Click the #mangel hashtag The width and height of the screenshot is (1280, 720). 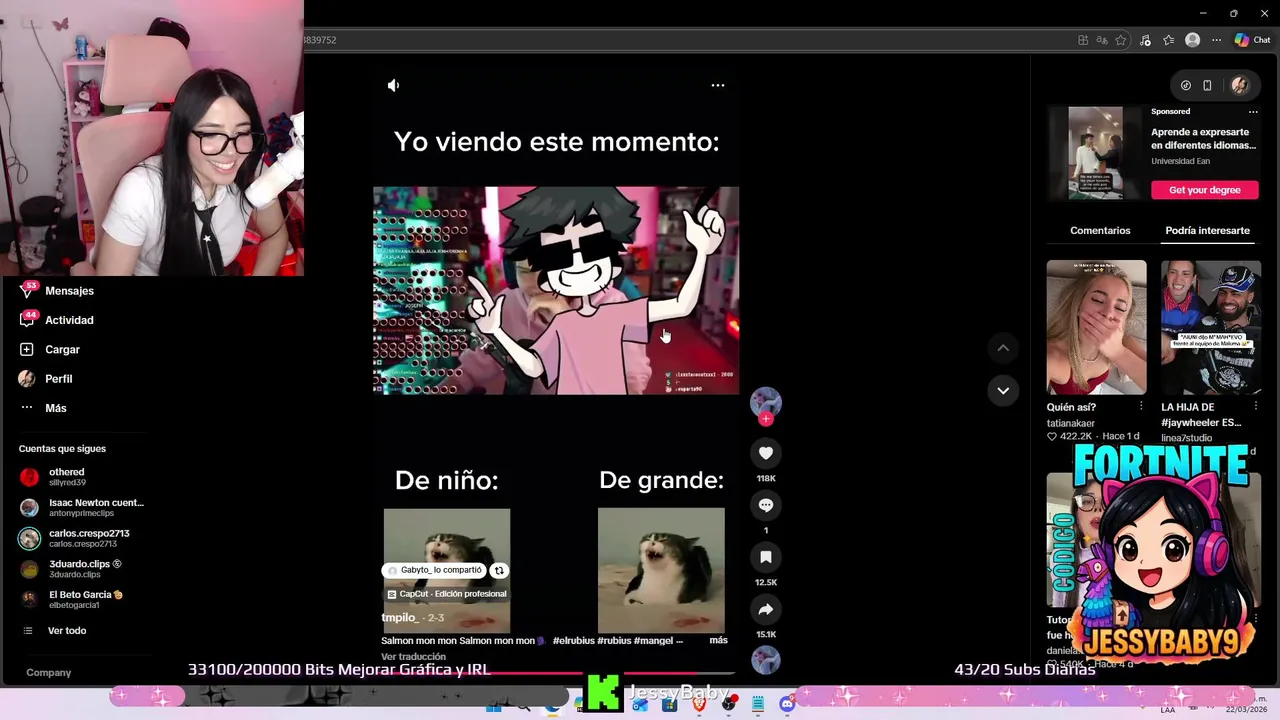[x=654, y=640]
